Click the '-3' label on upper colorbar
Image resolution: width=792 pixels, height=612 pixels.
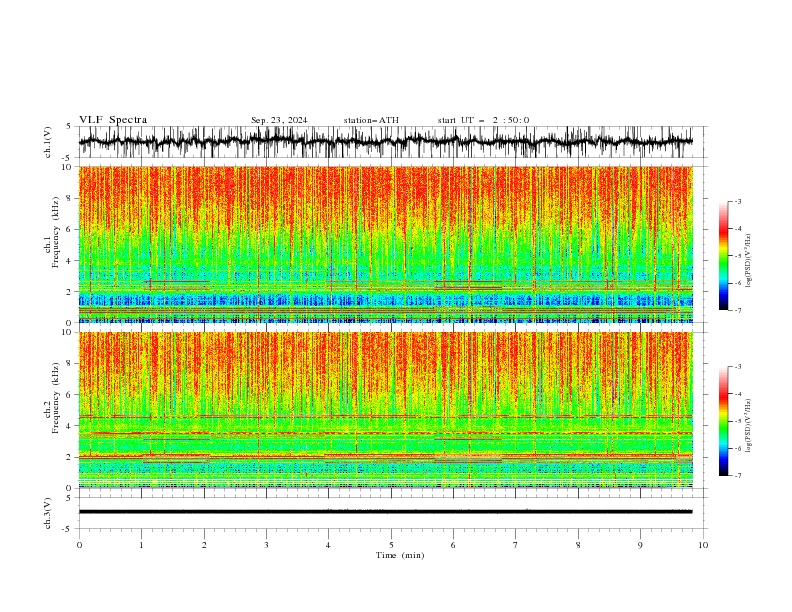pyautogui.click(x=737, y=201)
